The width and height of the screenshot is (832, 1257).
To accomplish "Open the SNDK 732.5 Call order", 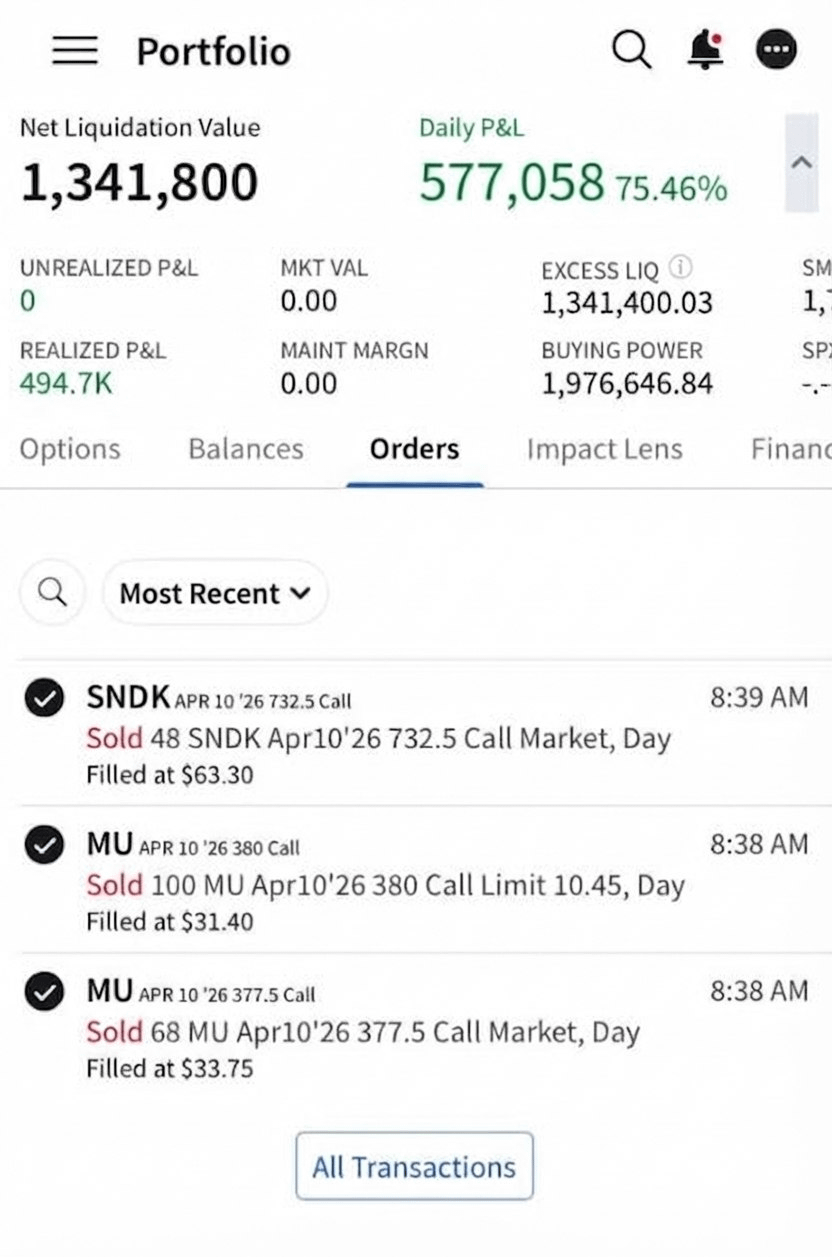I will [x=378, y=739].
